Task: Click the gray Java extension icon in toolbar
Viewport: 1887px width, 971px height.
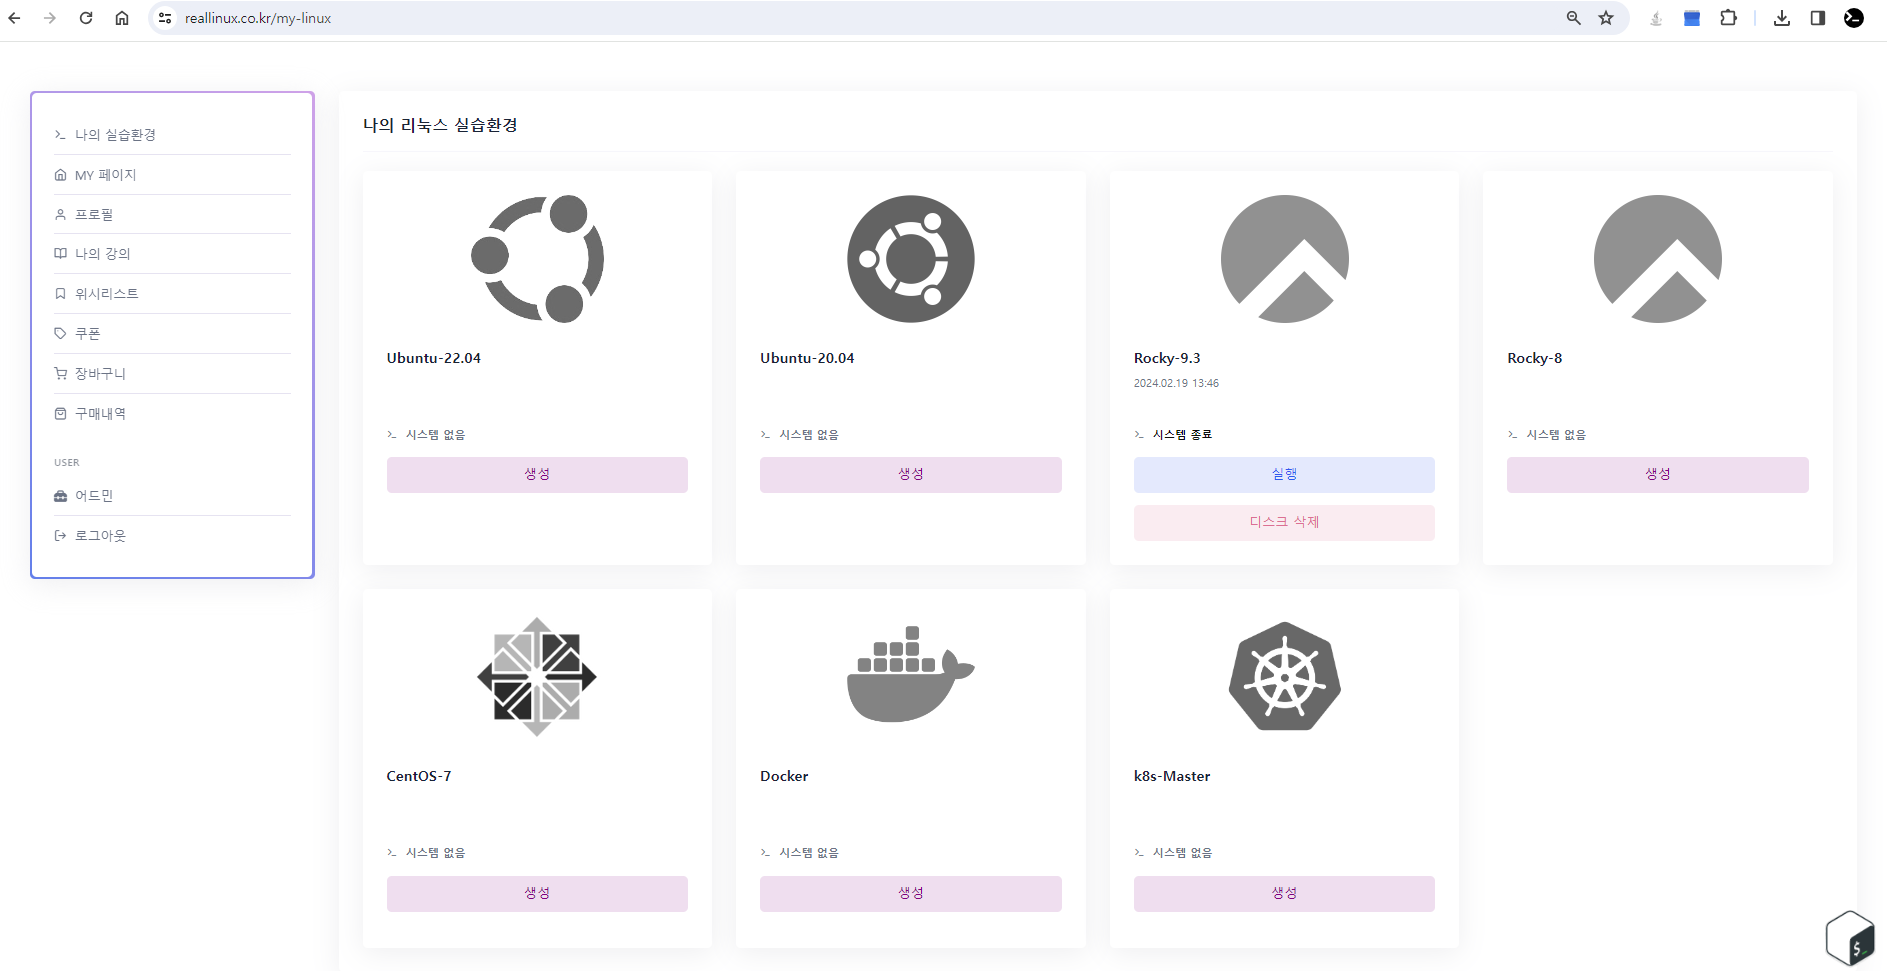Action: (x=1656, y=18)
